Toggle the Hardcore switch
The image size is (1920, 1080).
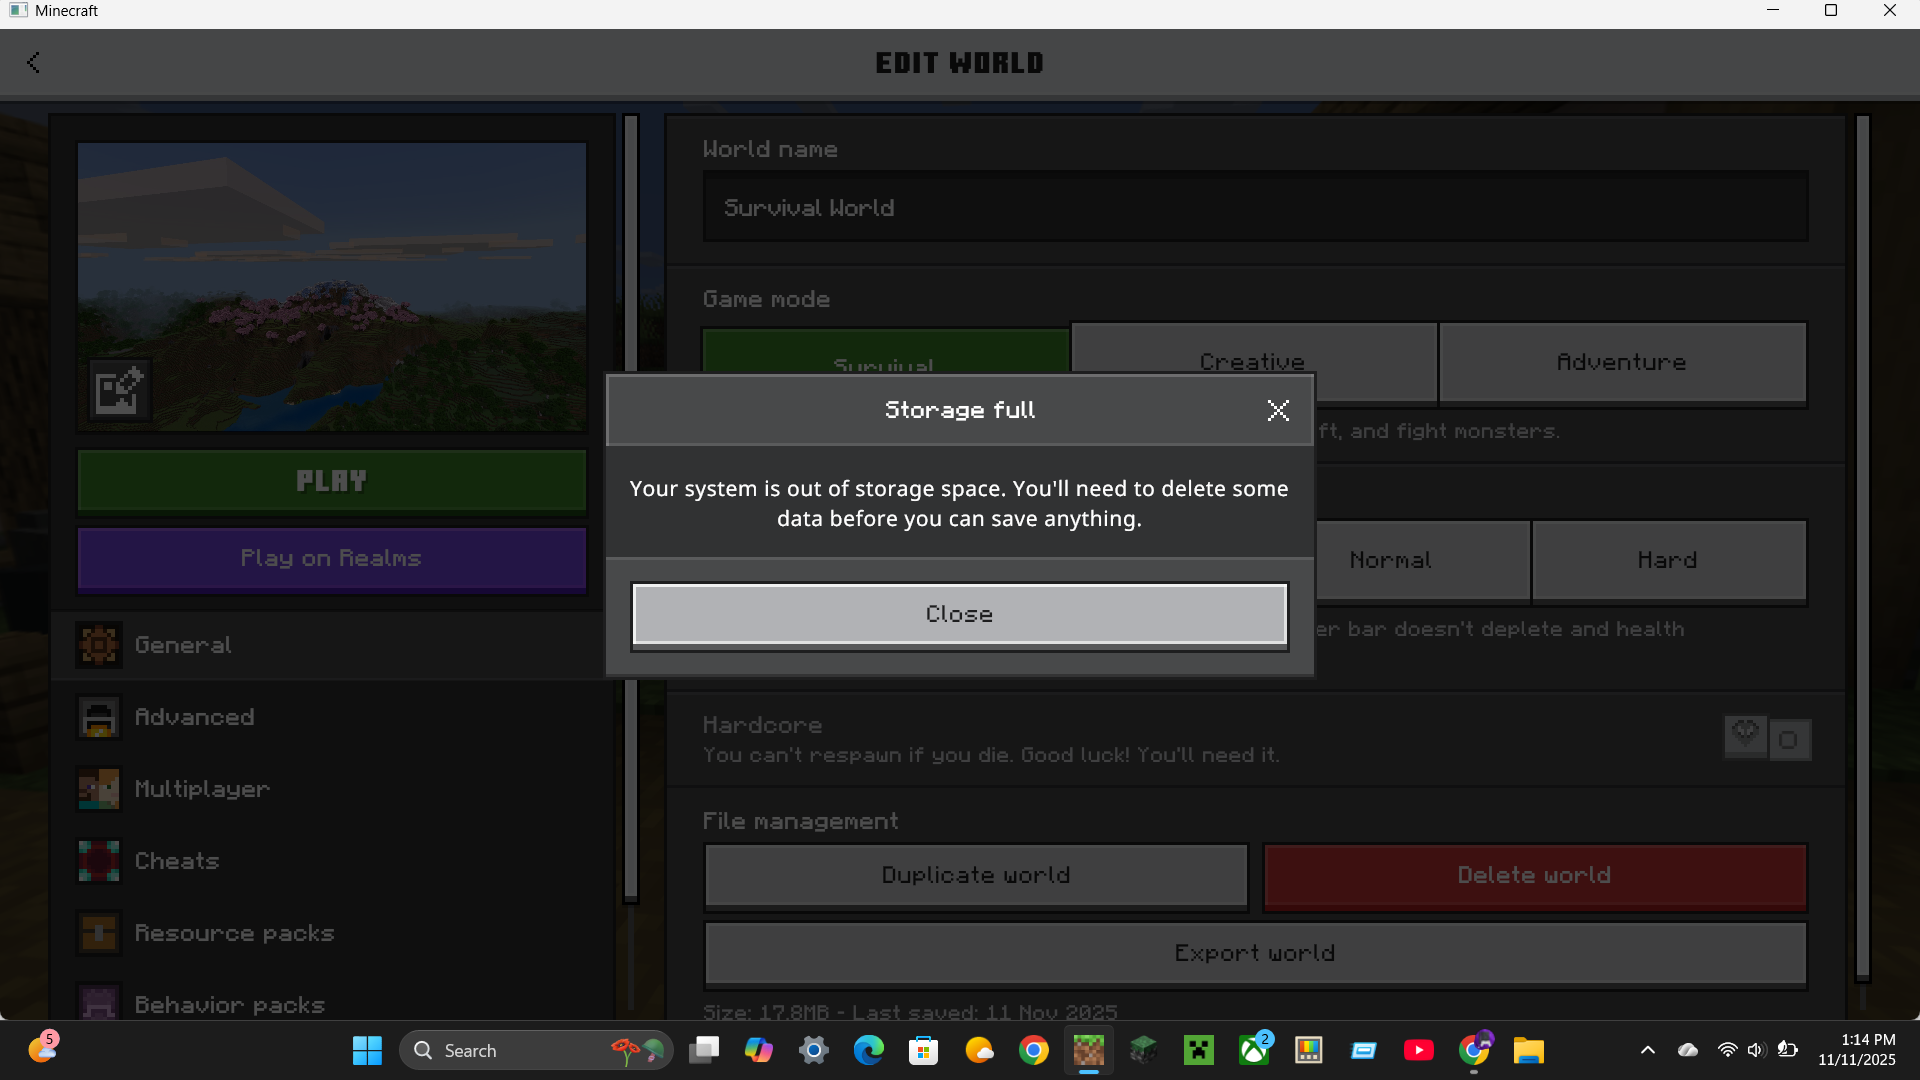click(x=1768, y=739)
